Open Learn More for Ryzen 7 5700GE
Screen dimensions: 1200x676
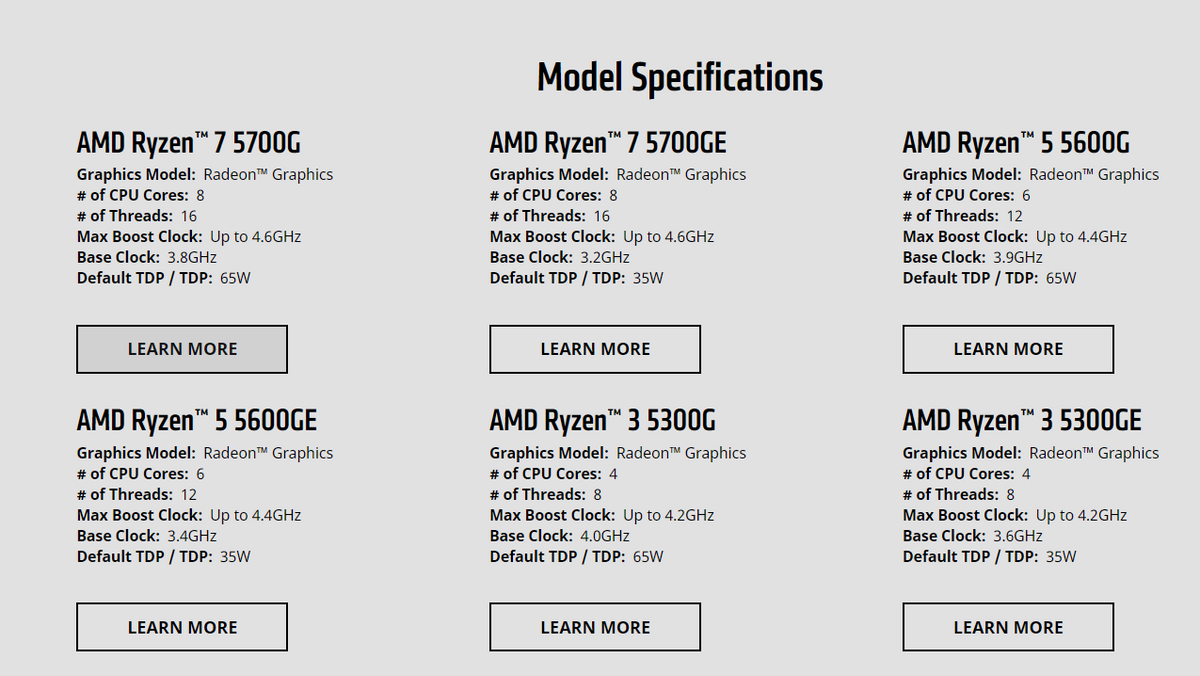[x=595, y=349]
